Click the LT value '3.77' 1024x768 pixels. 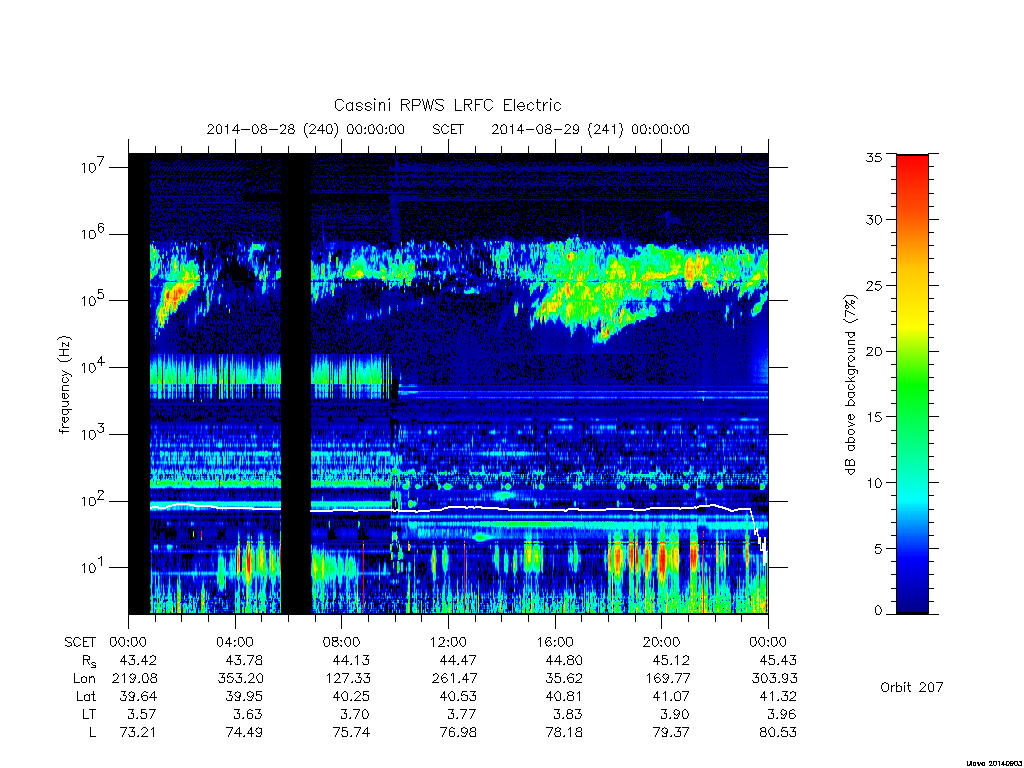(x=462, y=714)
